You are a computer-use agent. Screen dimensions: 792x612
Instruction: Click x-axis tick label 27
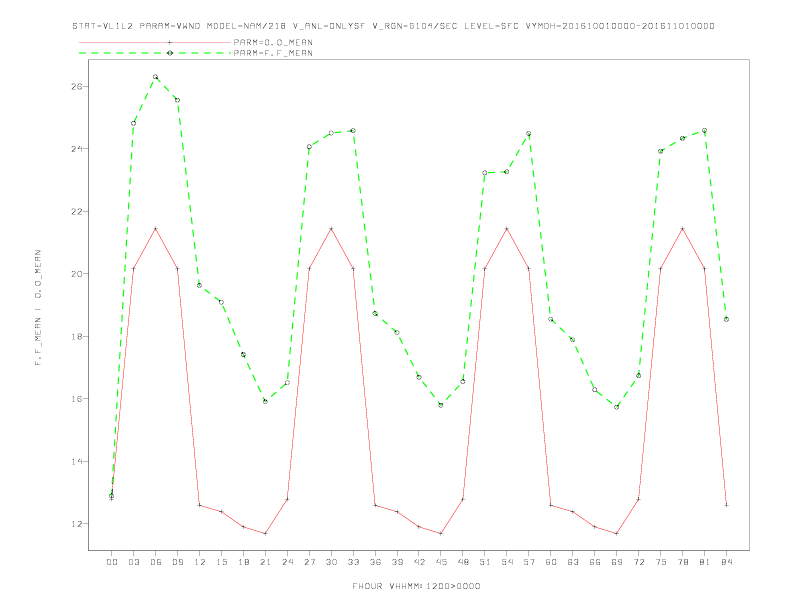[x=309, y=562]
